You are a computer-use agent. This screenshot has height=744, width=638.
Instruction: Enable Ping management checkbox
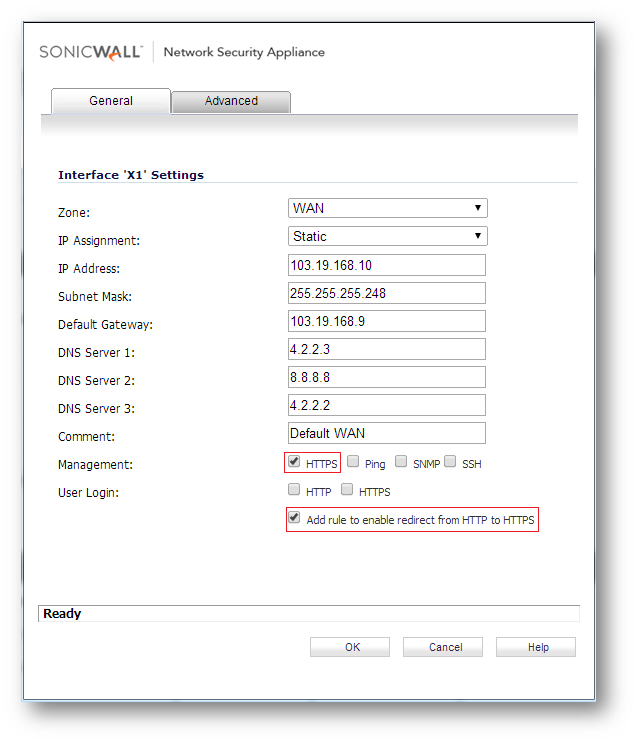[x=354, y=462]
